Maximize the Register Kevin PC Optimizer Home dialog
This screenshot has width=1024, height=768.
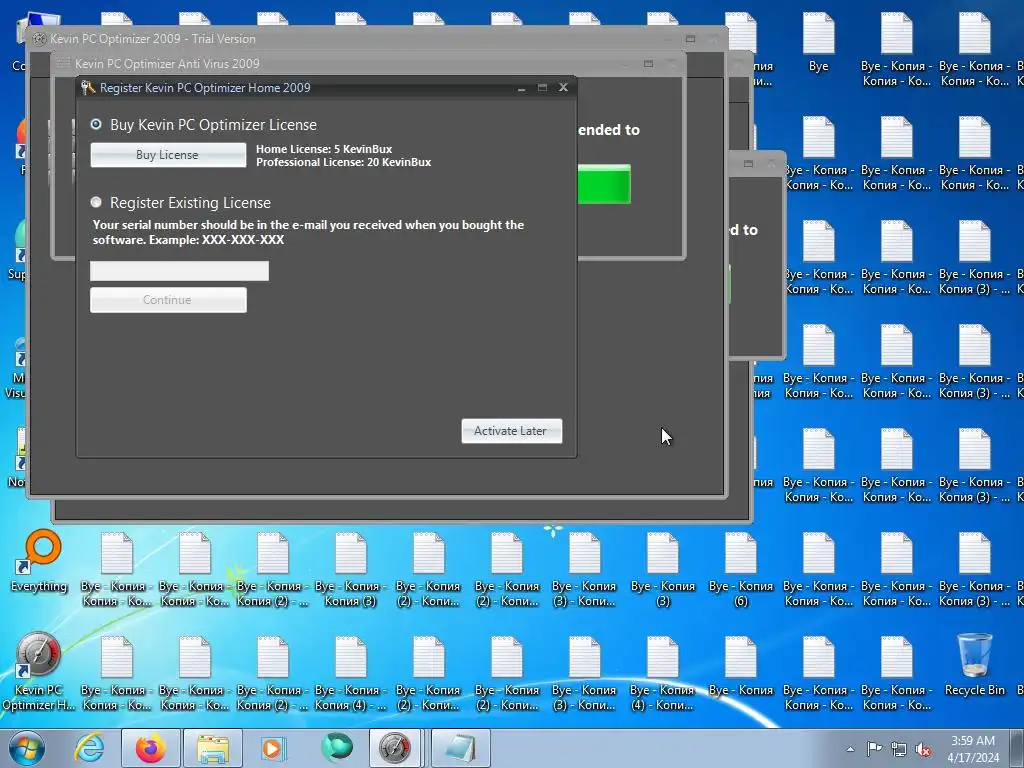[x=542, y=87]
